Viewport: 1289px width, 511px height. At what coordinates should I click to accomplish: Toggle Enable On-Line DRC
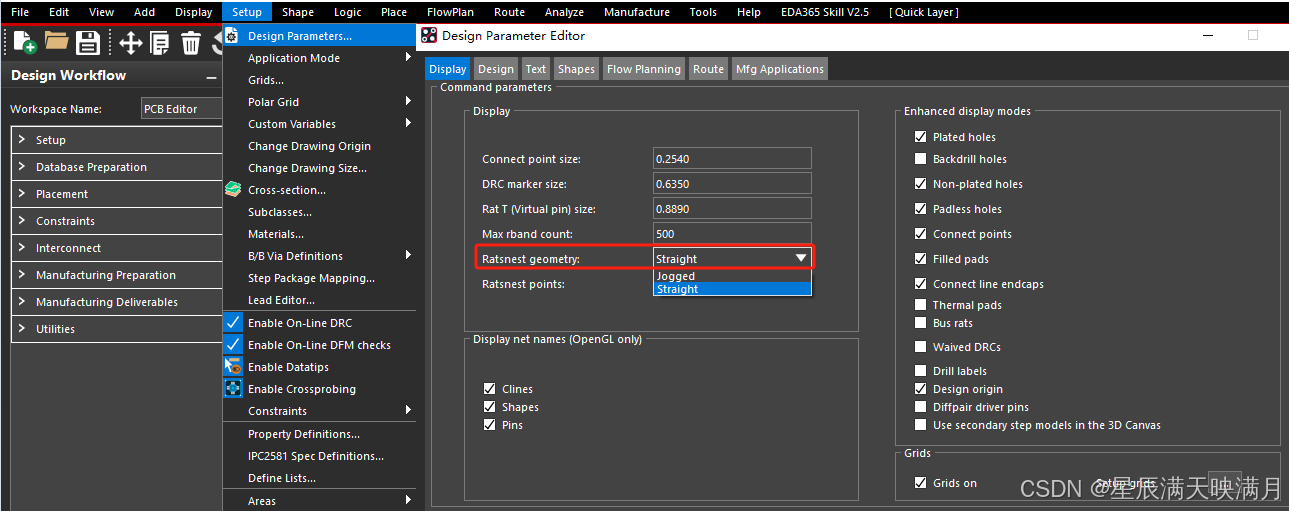click(233, 323)
